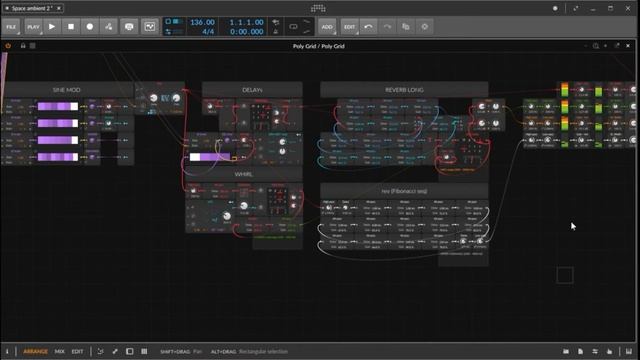
Task: Toggle groove settings icon above metronome
Action: (x=276, y=22)
